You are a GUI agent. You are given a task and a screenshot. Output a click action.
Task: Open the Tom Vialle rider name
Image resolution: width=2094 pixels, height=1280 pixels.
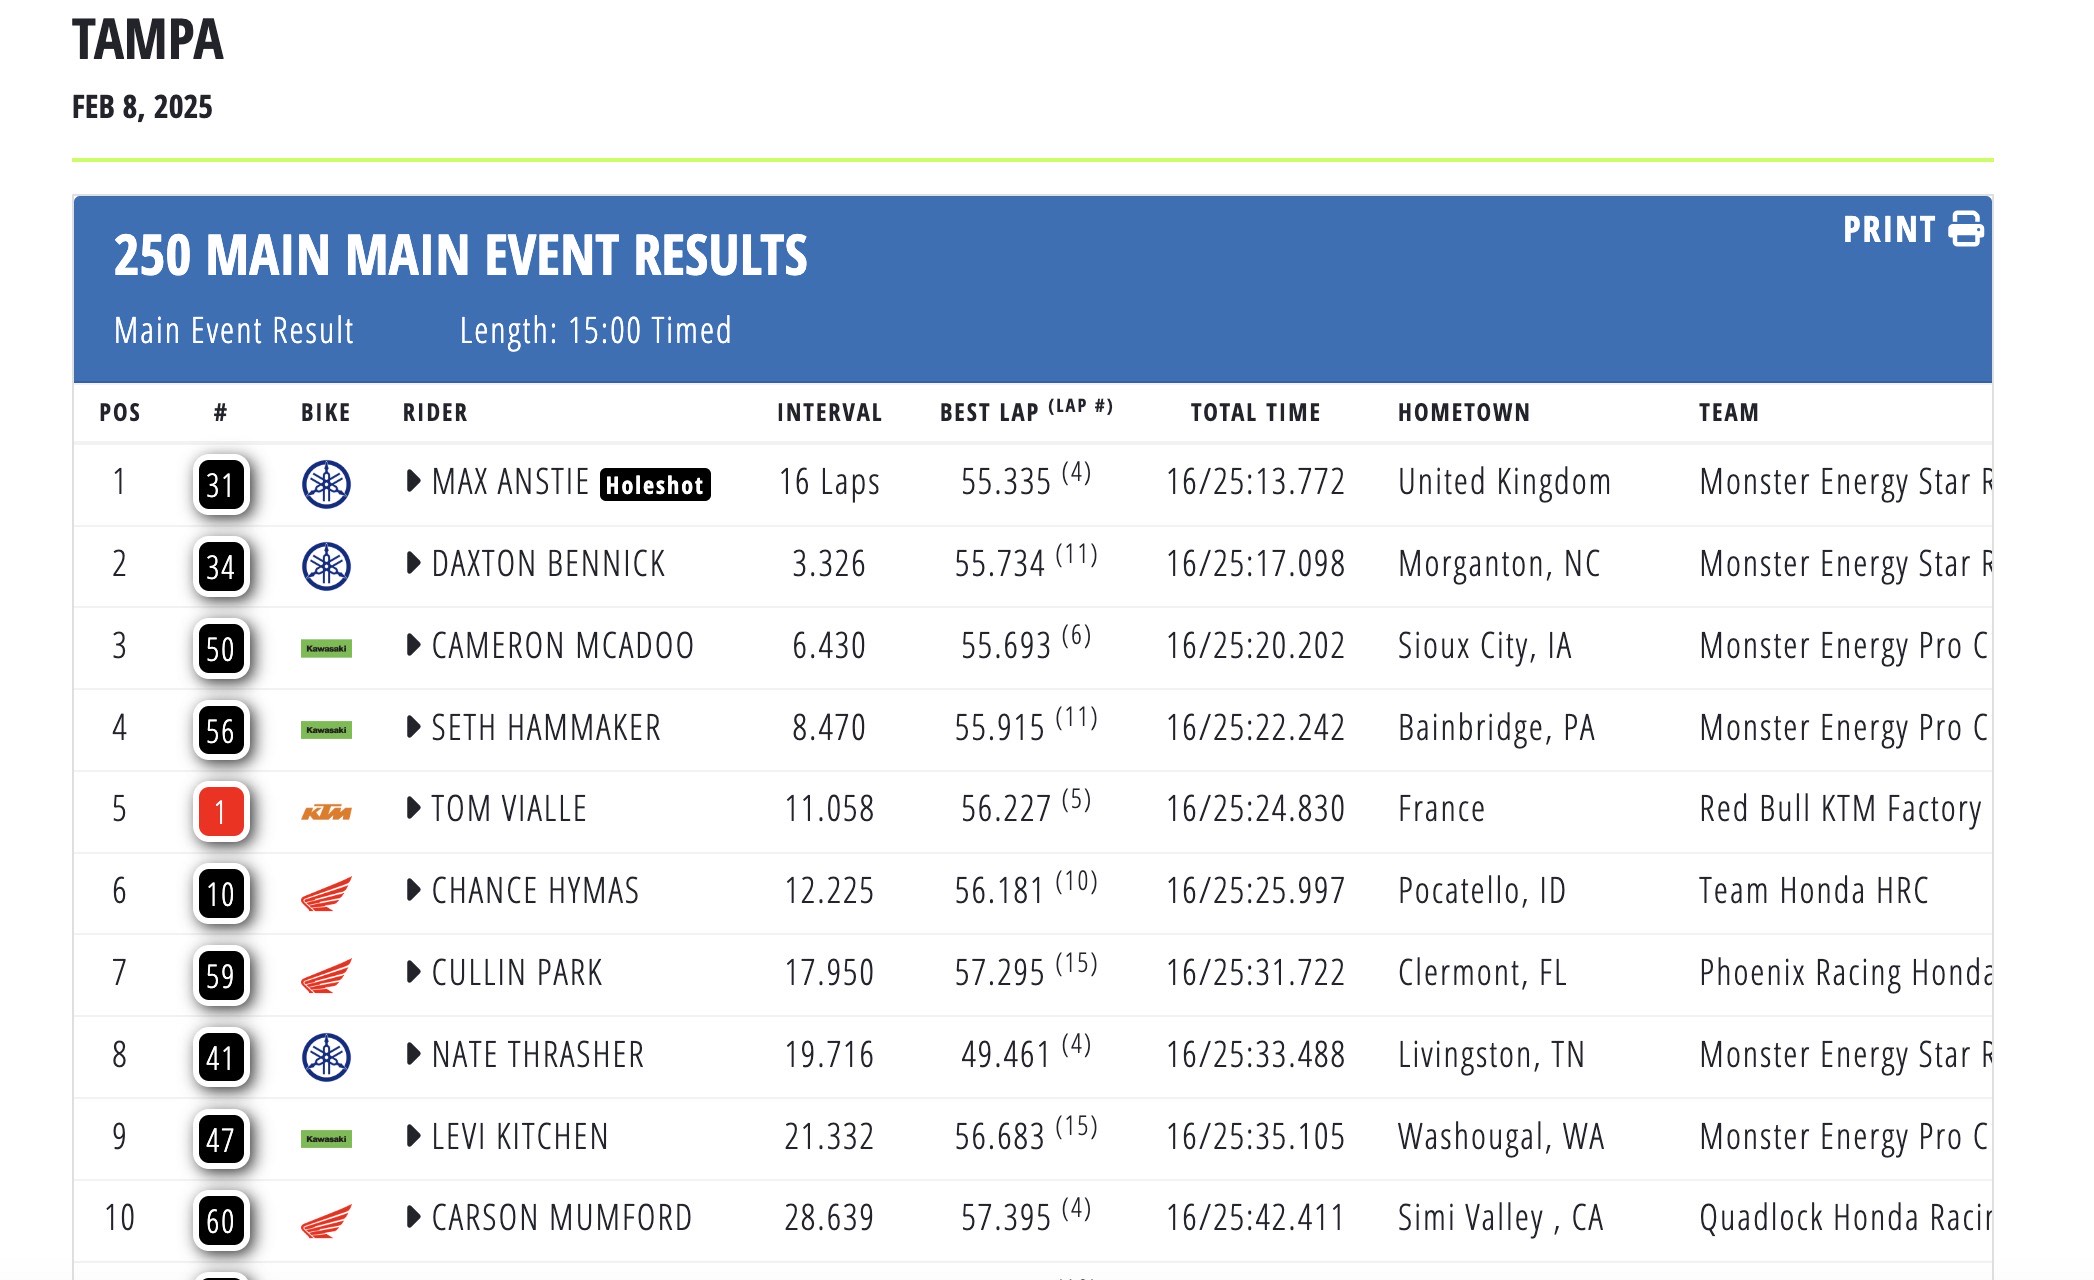509,809
